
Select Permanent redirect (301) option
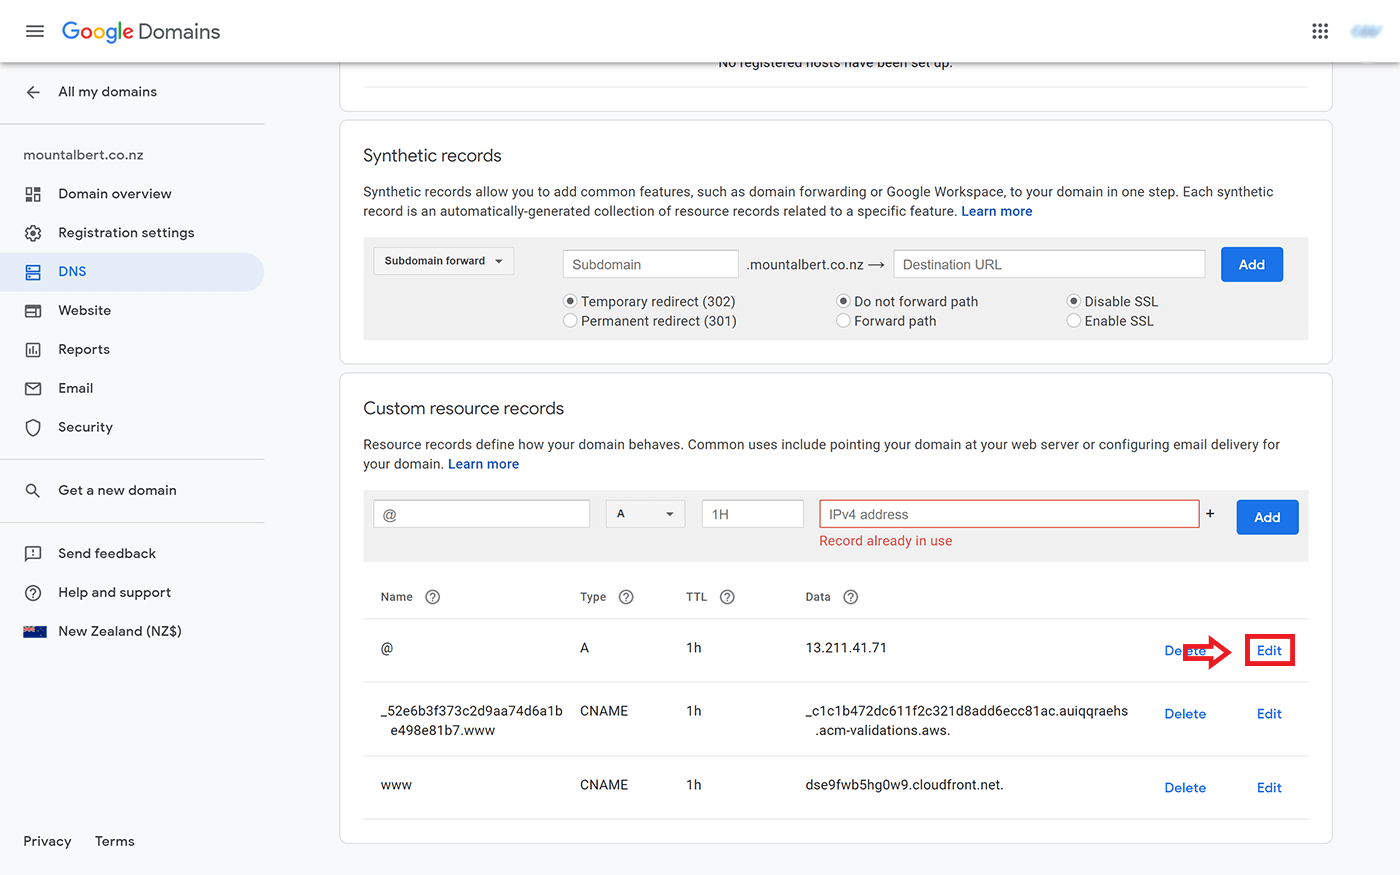click(x=570, y=321)
